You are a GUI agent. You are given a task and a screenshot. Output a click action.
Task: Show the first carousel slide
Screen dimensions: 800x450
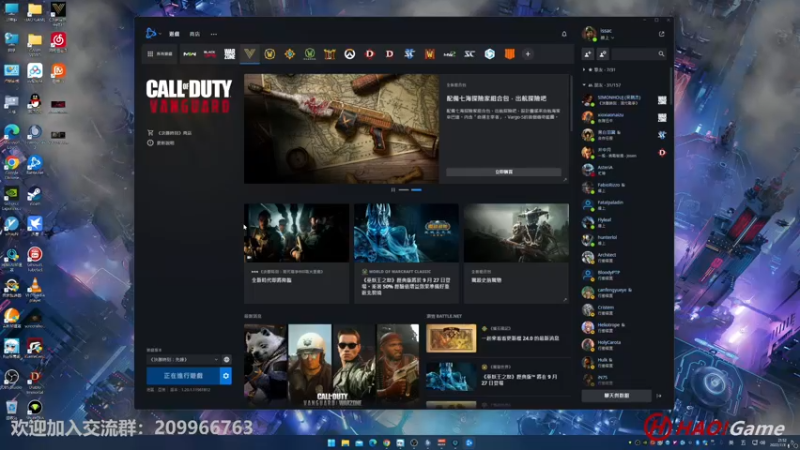tap(404, 190)
